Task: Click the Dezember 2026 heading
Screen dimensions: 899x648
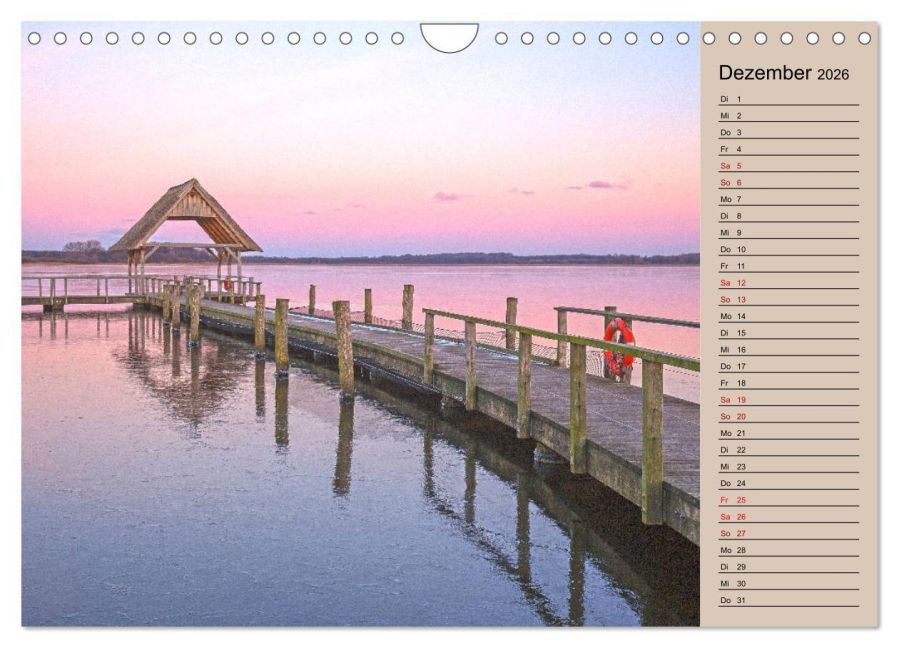Action: click(783, 73)
